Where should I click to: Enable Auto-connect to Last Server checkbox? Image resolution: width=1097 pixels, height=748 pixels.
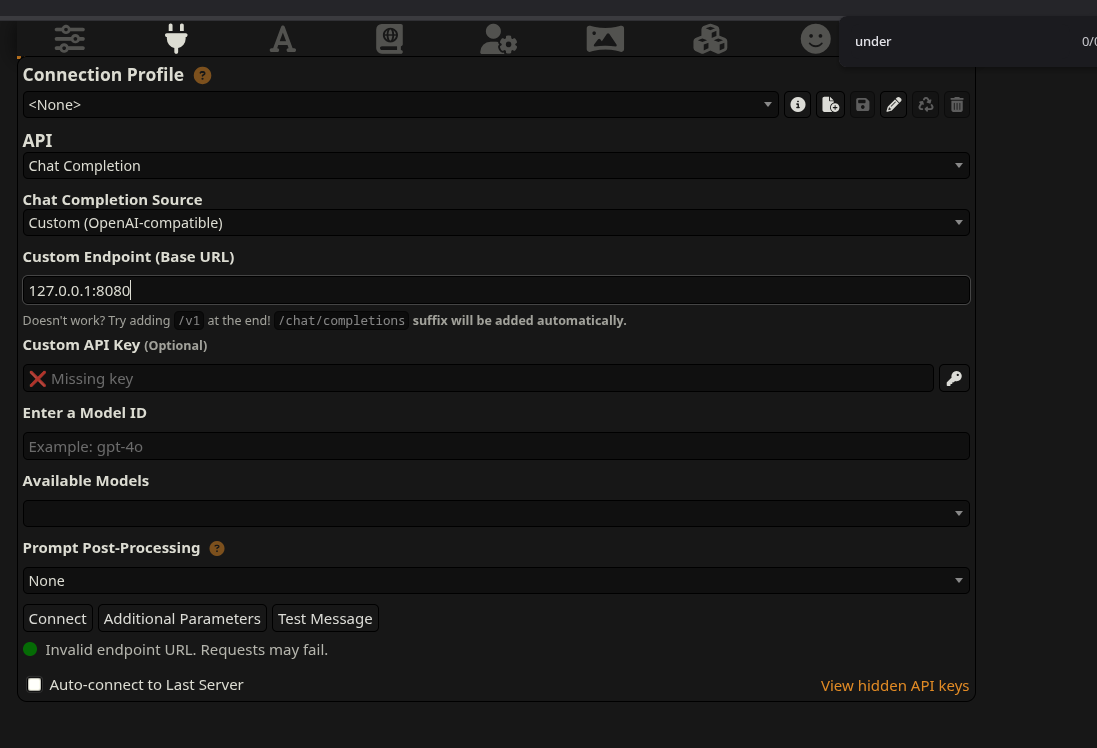pos(34,684)
